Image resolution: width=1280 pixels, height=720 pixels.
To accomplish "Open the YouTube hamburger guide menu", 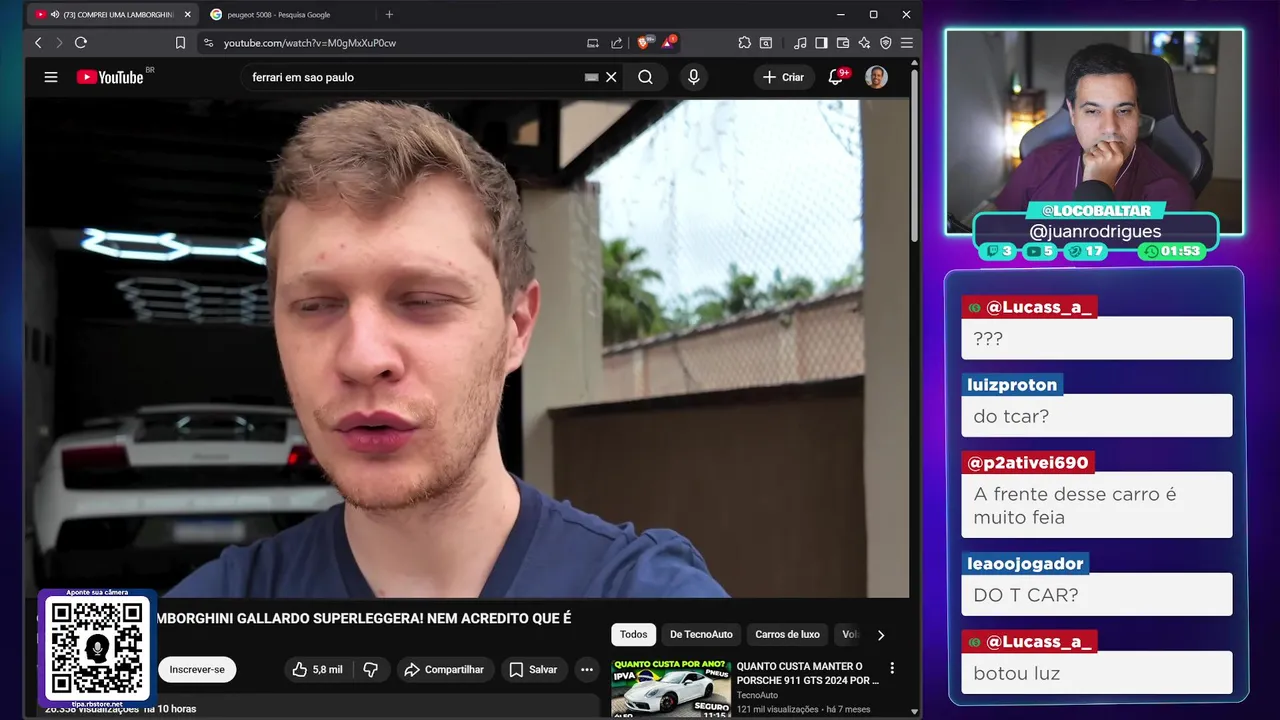I will coord(51,77).
